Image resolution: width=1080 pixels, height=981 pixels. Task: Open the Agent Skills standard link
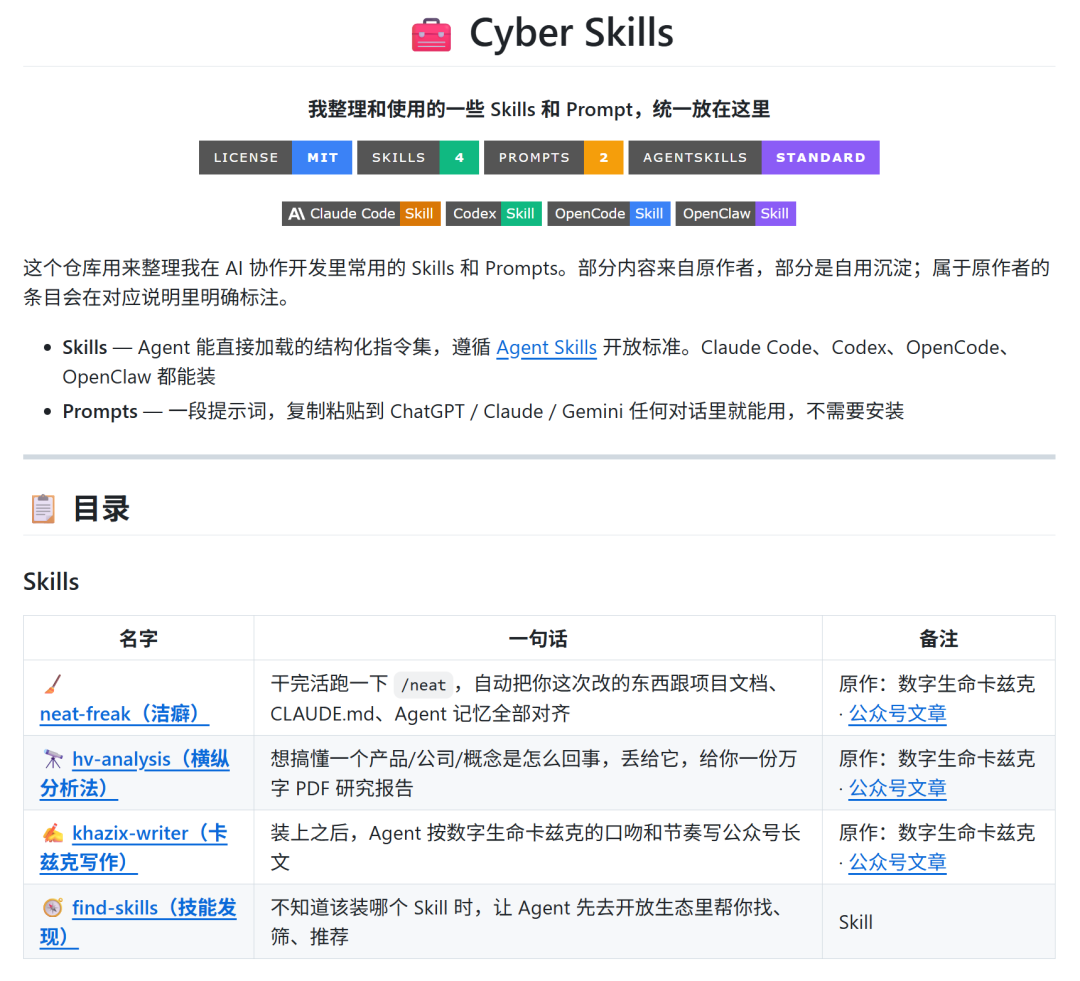click(x=546, y=347)
